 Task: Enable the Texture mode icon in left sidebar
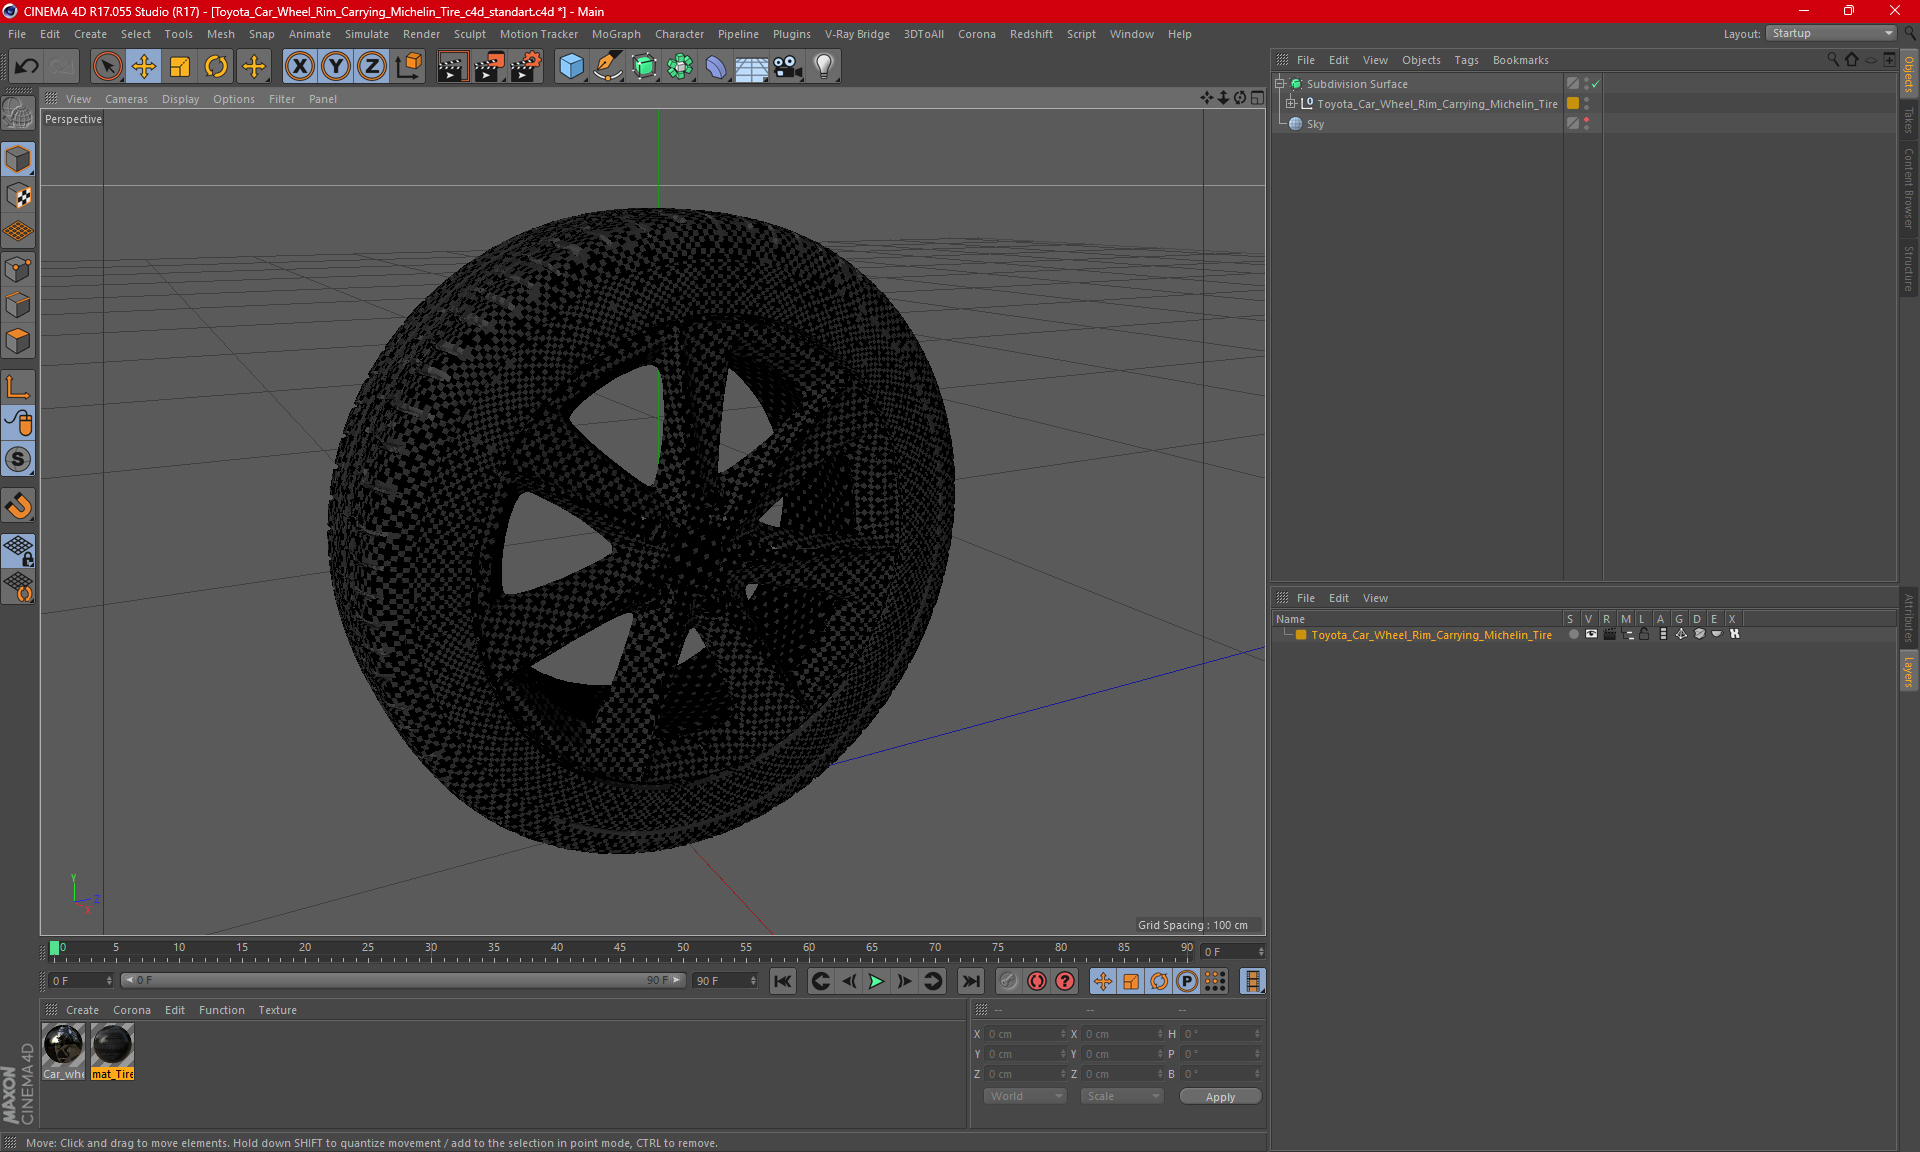coord(18,196)
